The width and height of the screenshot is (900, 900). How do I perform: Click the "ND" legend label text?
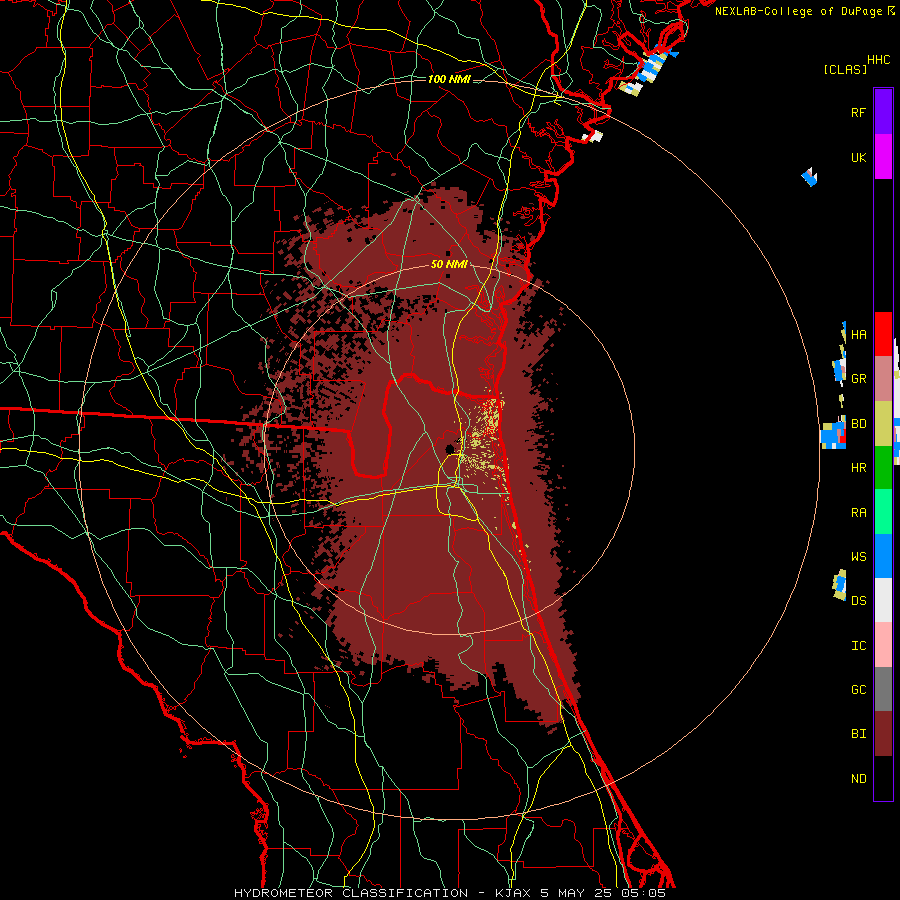point(858,778)
